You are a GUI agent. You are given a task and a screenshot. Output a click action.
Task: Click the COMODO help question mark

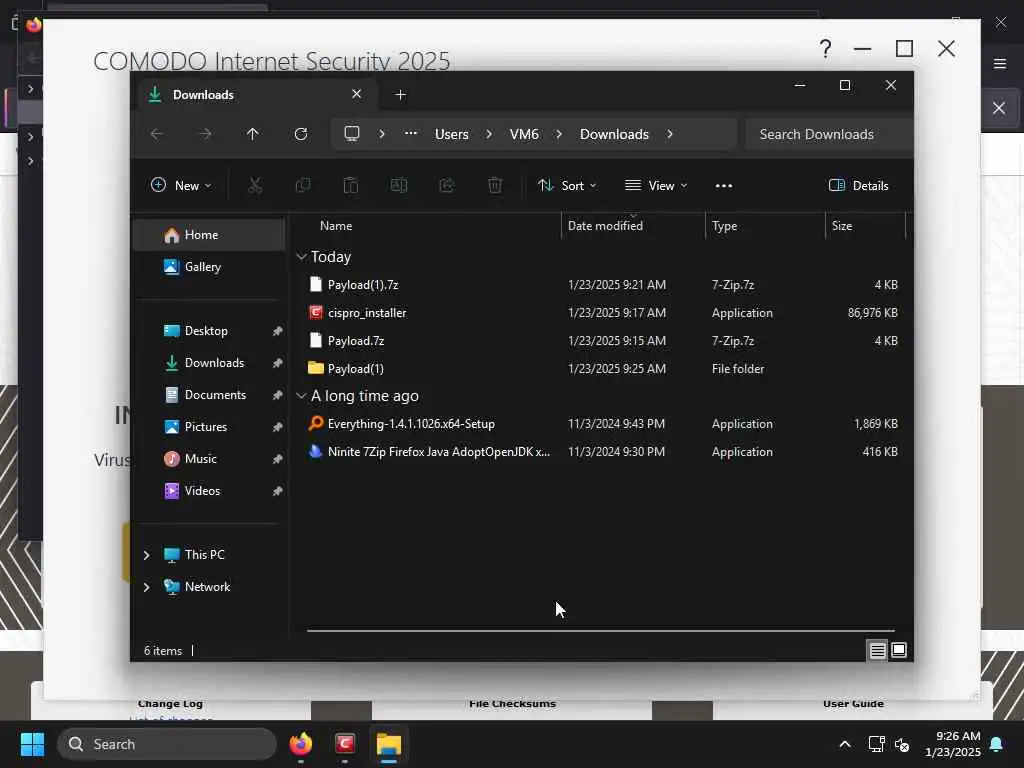[x=825, y=49]
